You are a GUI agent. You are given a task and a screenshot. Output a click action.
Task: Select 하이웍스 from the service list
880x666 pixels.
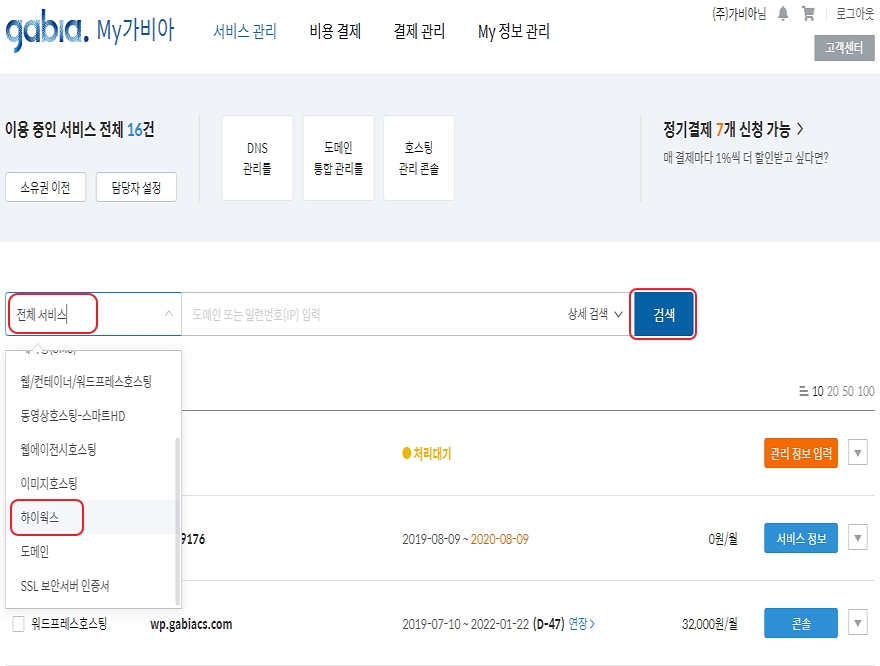[x=40, y=517]
